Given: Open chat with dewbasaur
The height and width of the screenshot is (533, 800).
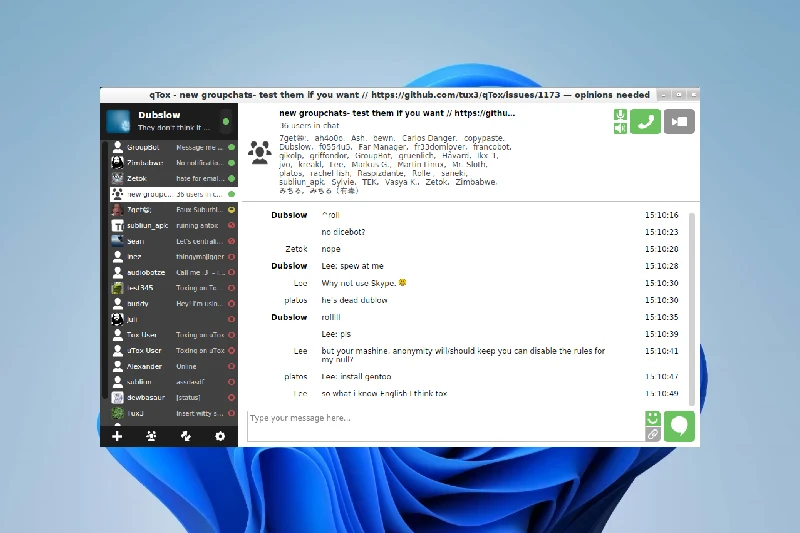Looking at the screenshot, I should [x=173, y=397].
